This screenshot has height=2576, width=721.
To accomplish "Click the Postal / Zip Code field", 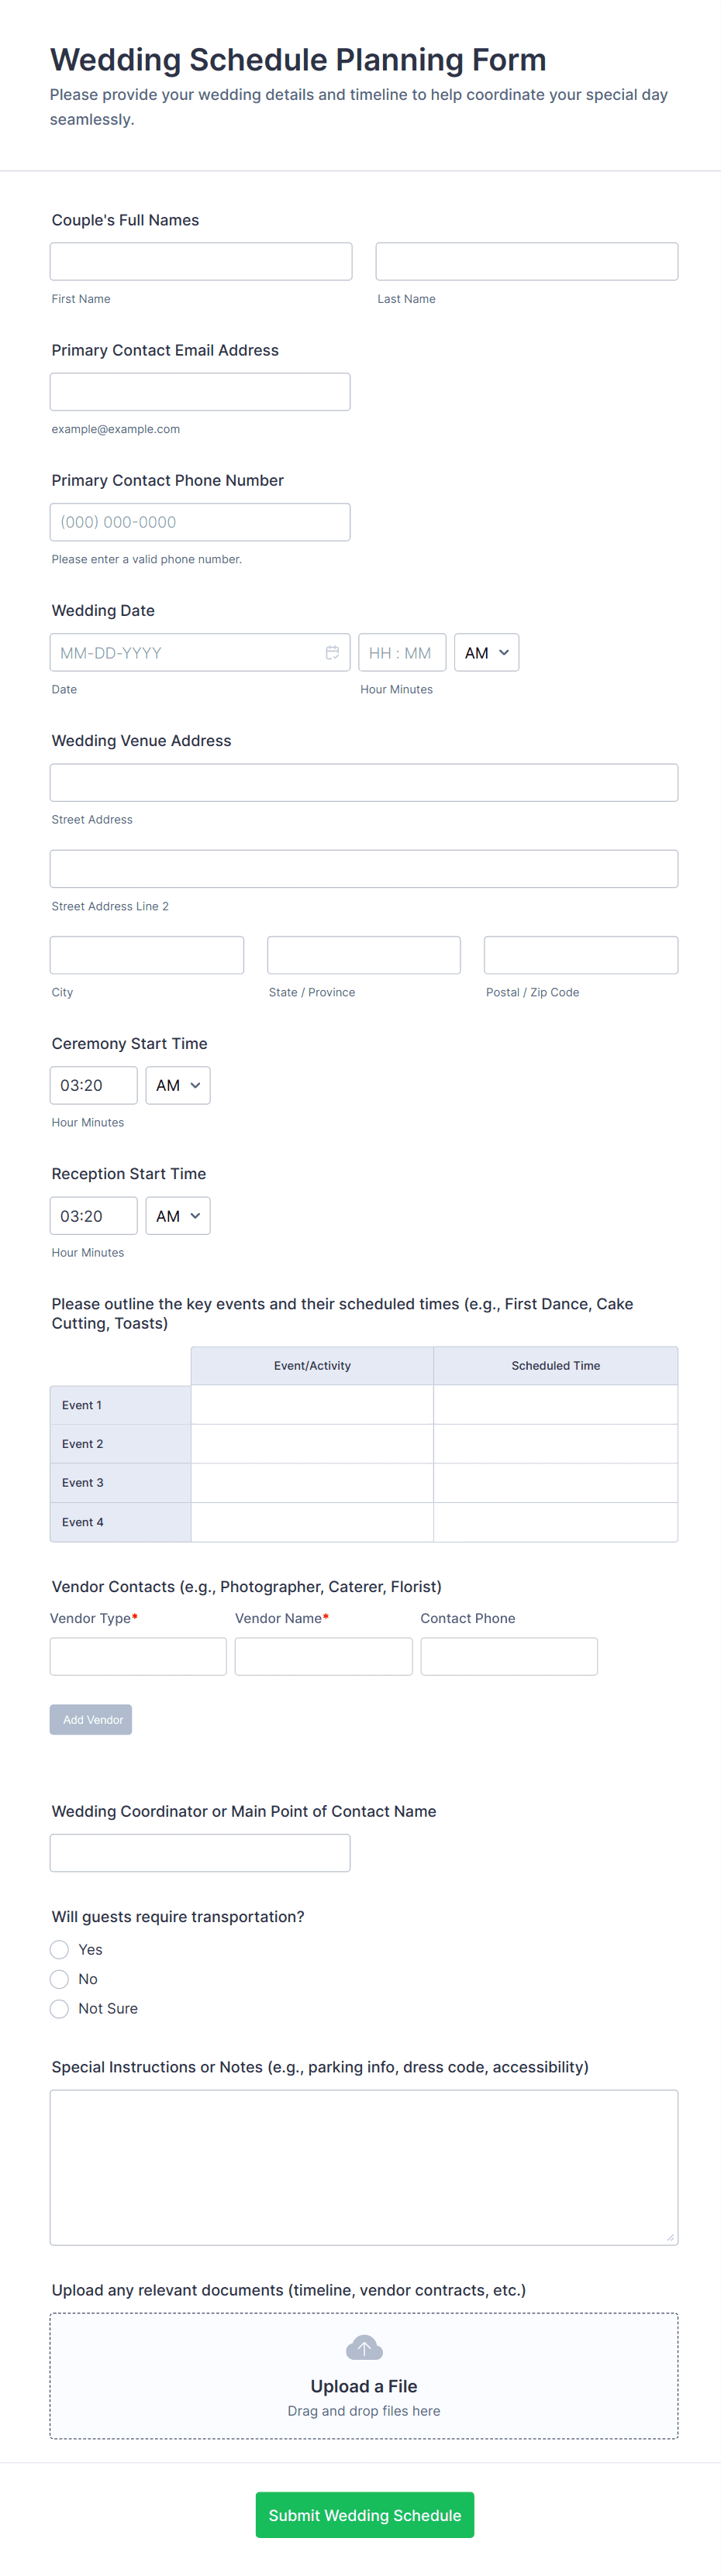I will point(580,955).
